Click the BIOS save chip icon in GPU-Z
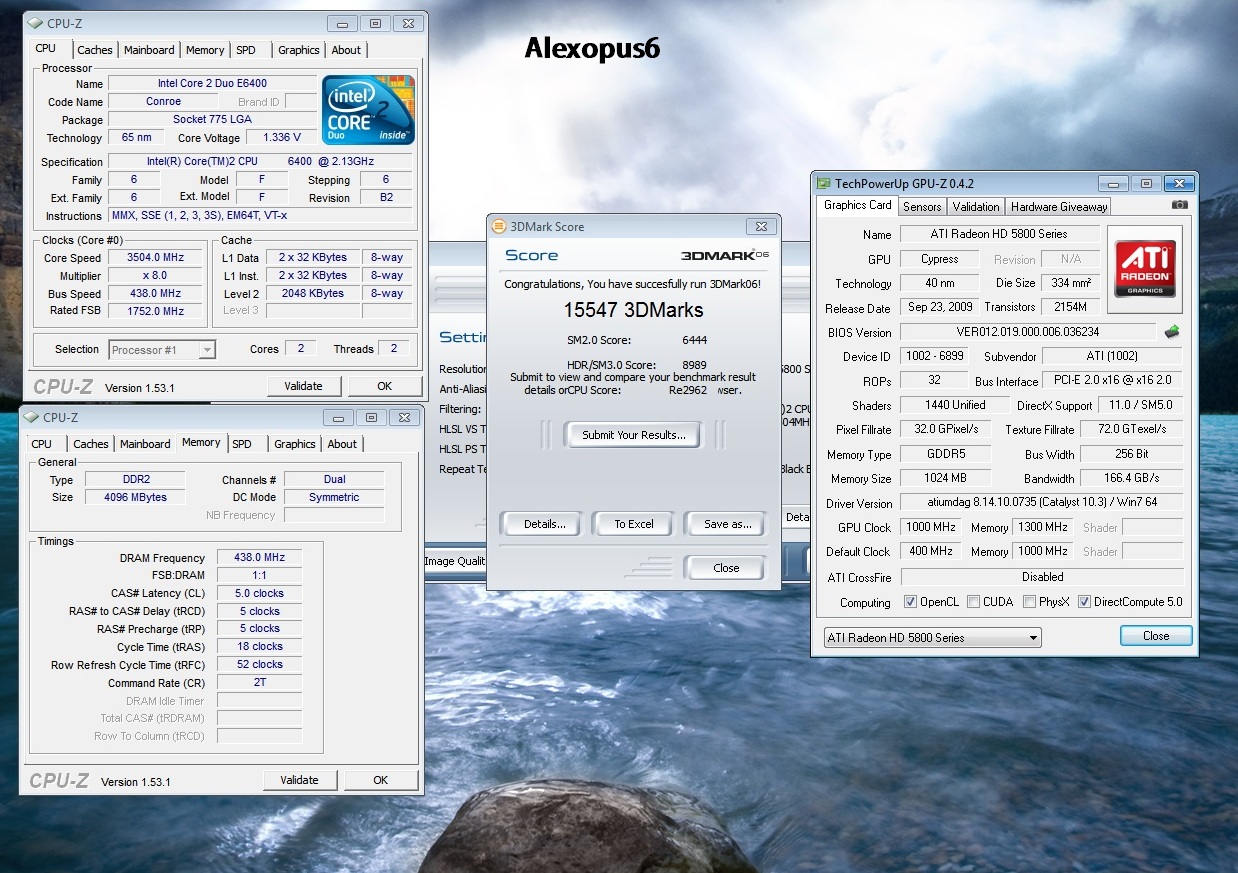Image resolution: width=1238 pixels, height=873 pixels. pyautogui.click(x=1172, y=331)
